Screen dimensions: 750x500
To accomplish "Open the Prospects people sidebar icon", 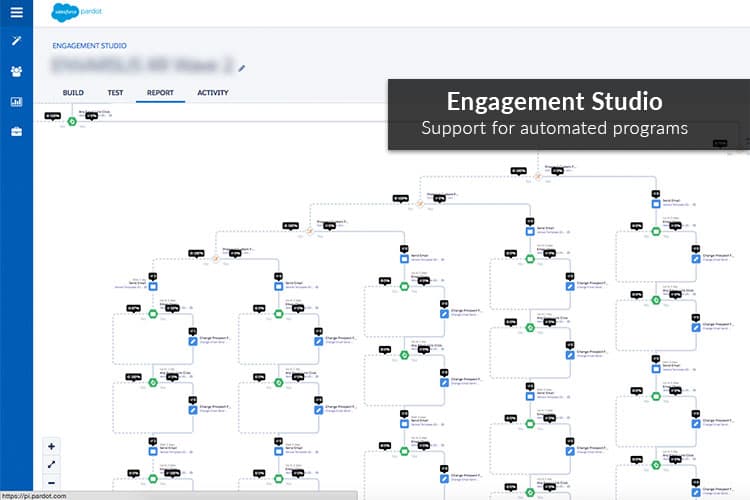I will tap(16, 72).
